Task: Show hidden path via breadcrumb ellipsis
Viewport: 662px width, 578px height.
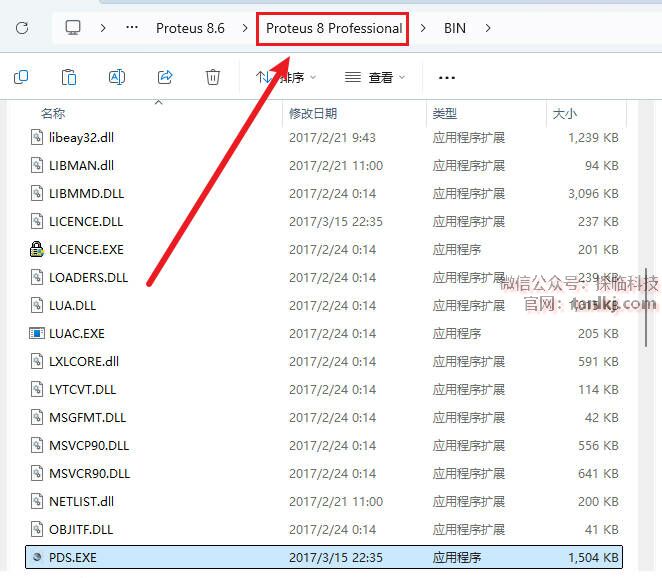Action: pyautogui.click(x=132, y=28)
